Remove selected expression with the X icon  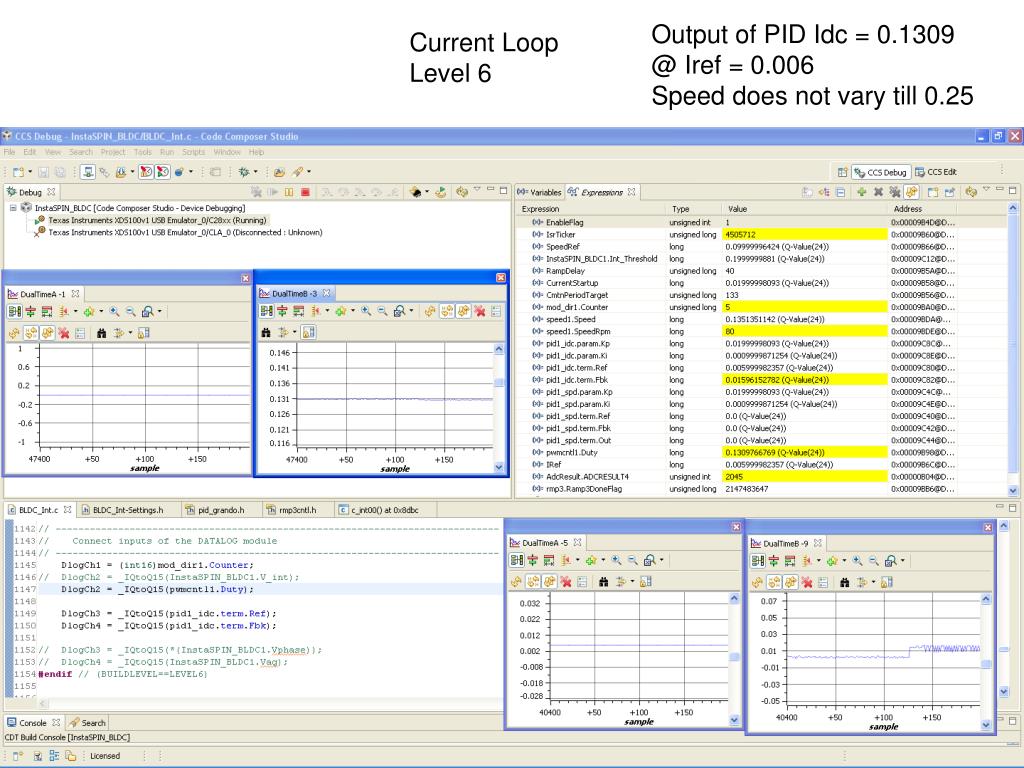point(878,192)
